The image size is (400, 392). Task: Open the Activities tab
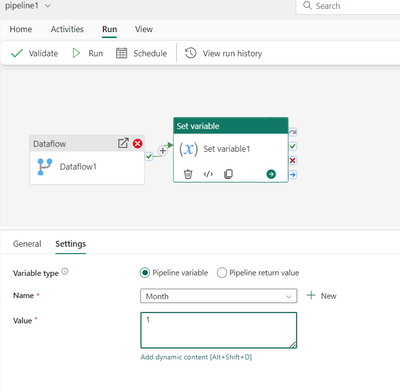[x=67, y=29]
